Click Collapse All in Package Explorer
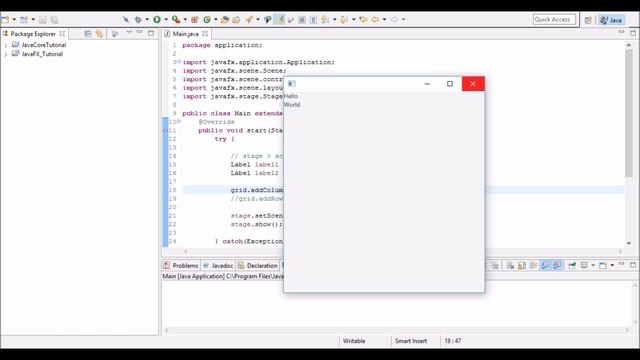640x360 pixels. coord(88,33)
